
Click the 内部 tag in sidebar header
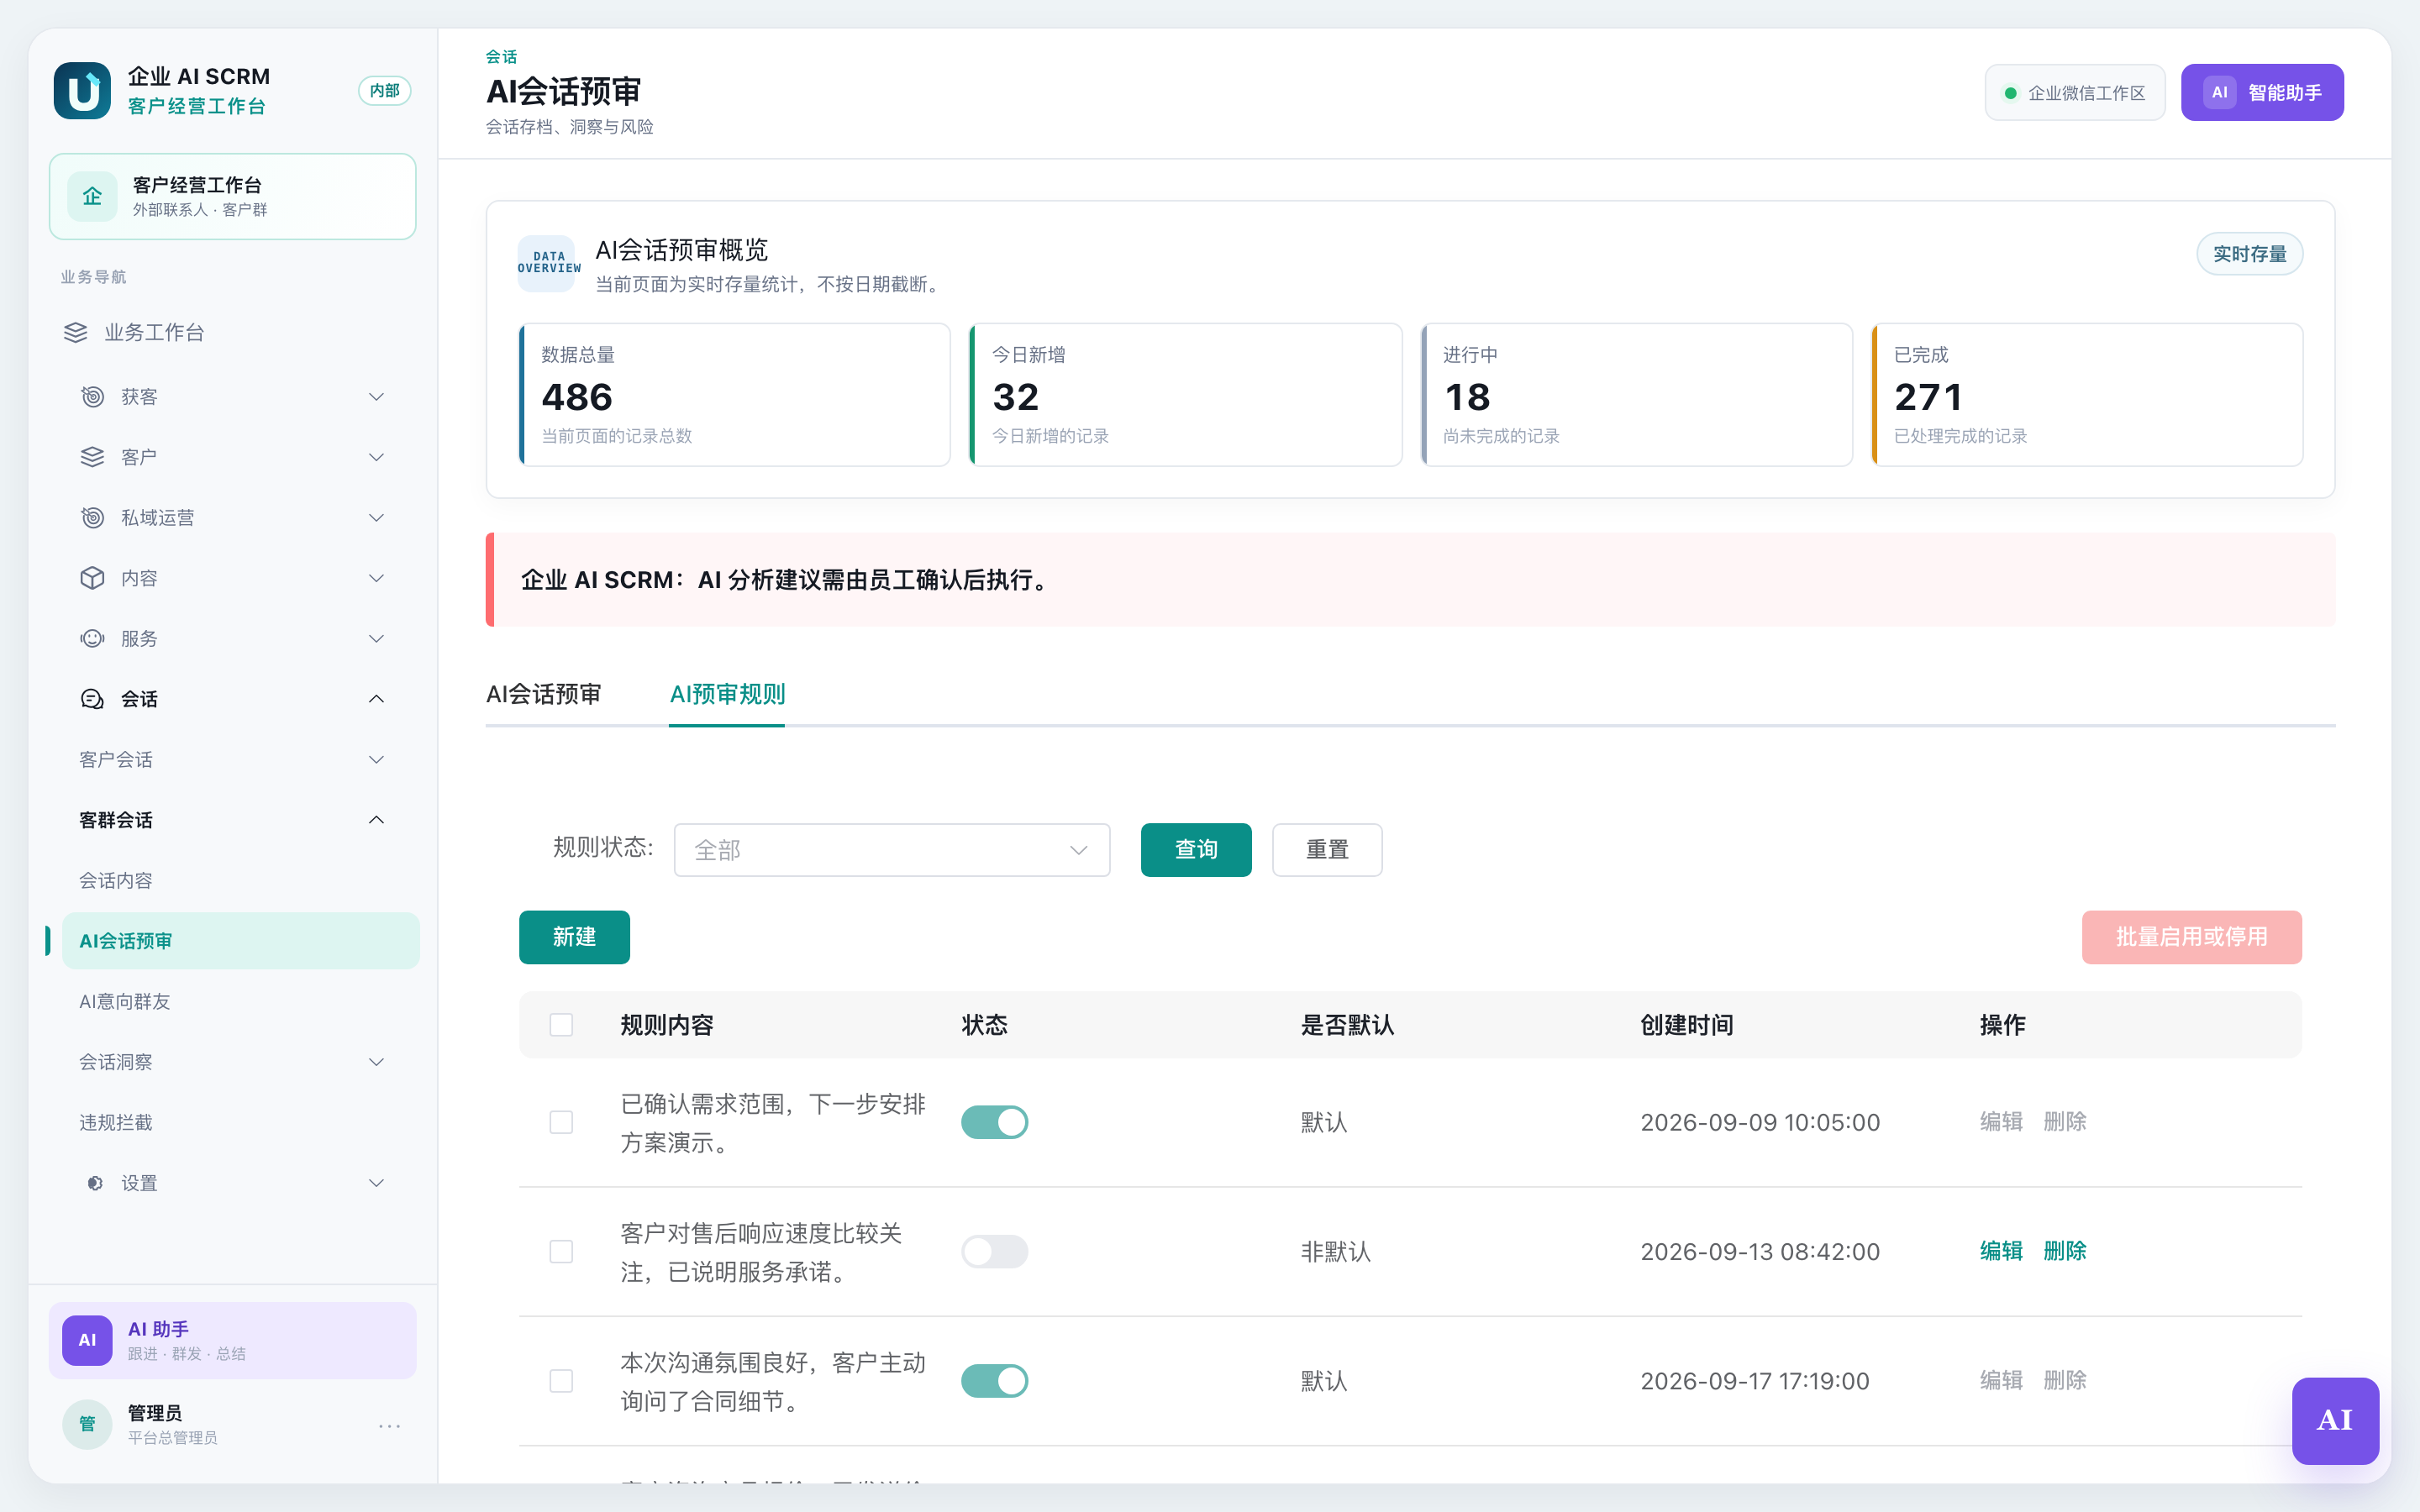tap(385, 91)
